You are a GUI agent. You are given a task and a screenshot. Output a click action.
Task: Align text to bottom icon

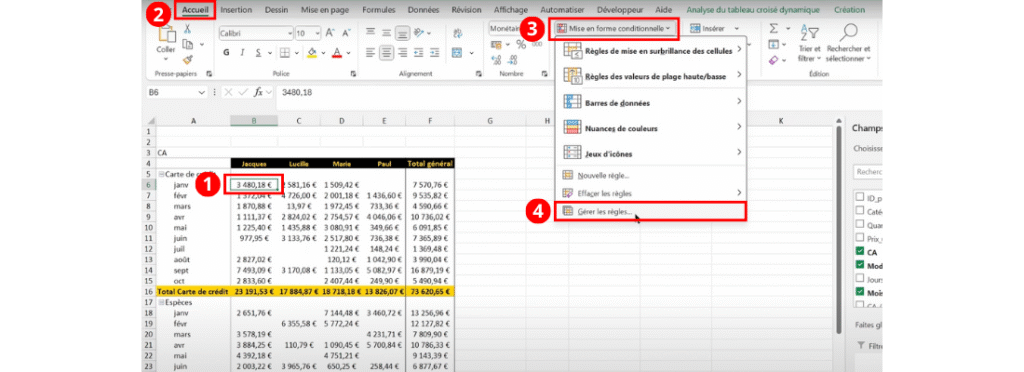tap(403, 32)
